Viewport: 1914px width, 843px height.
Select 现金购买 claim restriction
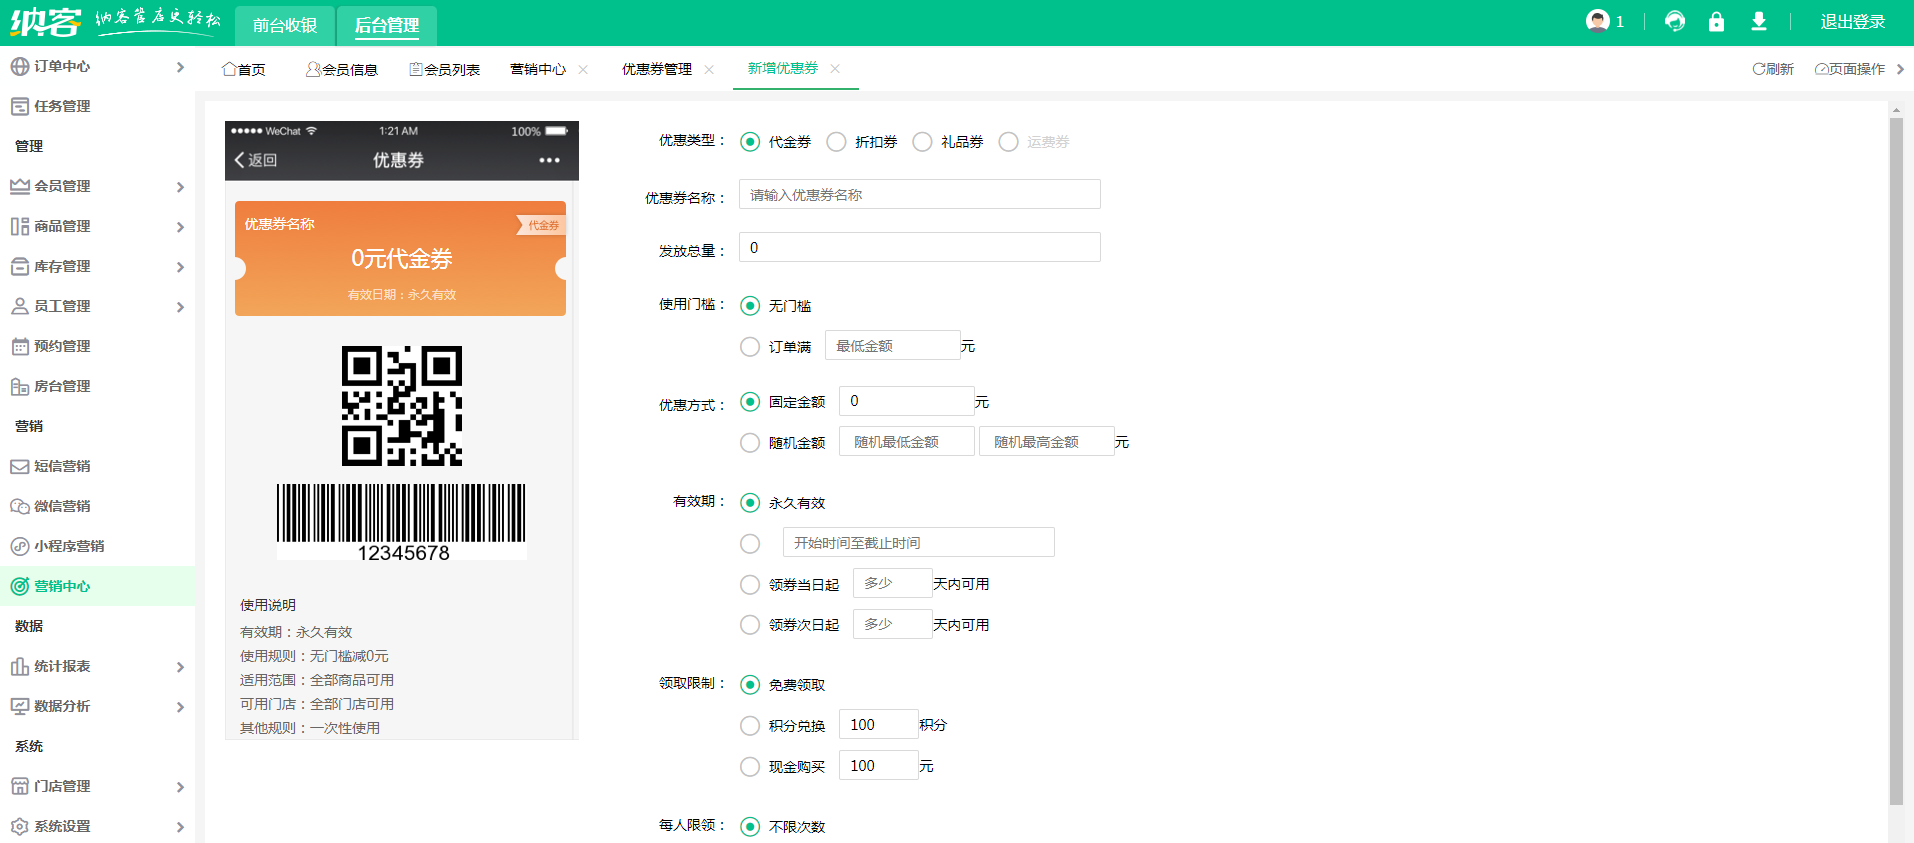(750, 766)
